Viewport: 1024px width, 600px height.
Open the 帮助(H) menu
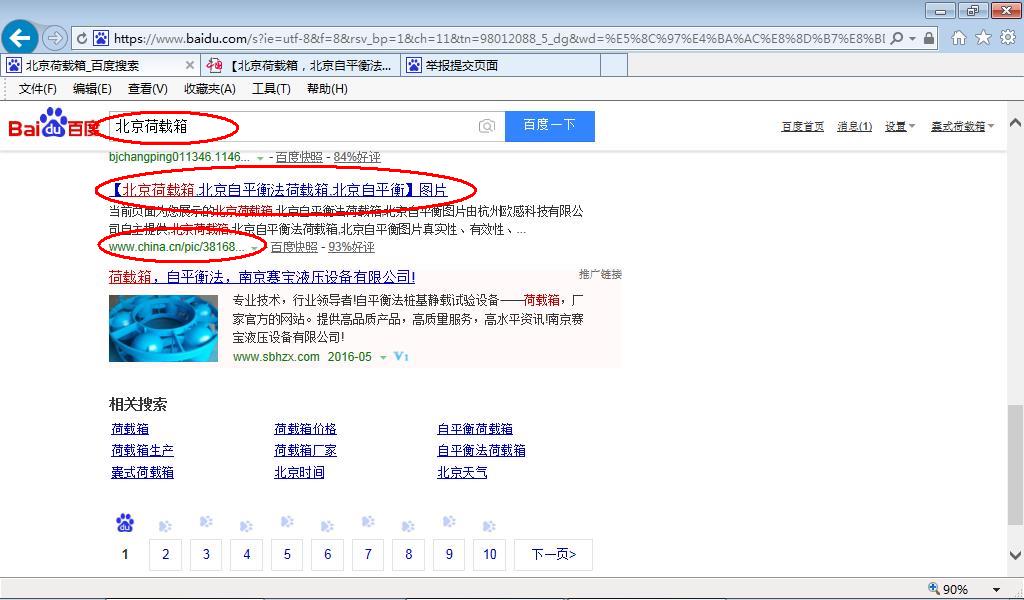coord(327,89)
